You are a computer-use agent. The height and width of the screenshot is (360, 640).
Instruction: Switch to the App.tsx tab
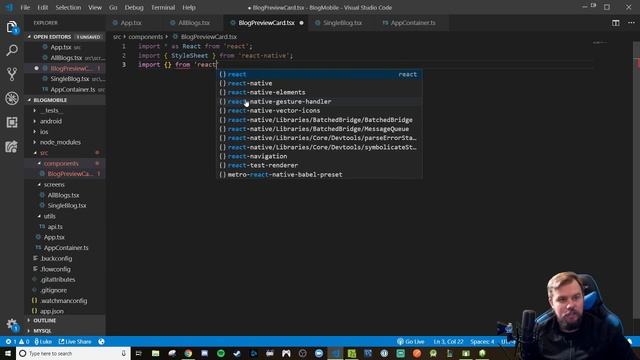(131, 23)
